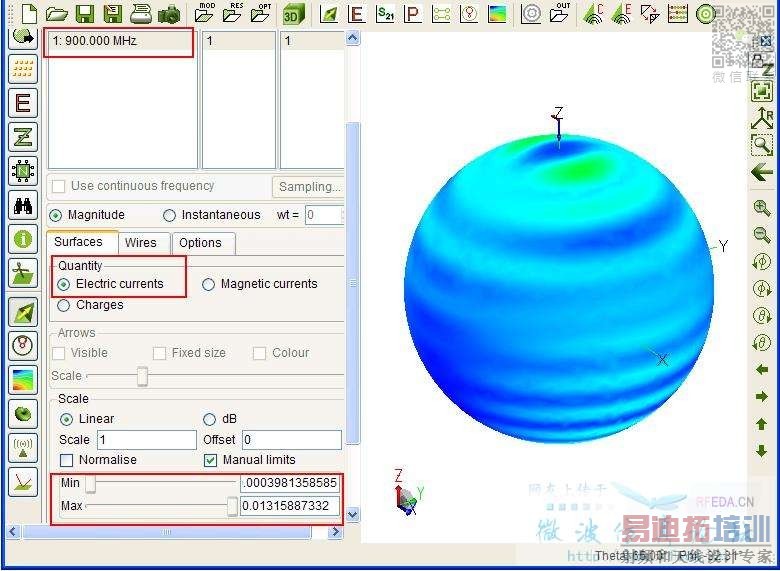The height and width of the screenshot is (571, 780).
Task: Zoom in with the magnifier plus icon
Action: click(x=762, y=208)
